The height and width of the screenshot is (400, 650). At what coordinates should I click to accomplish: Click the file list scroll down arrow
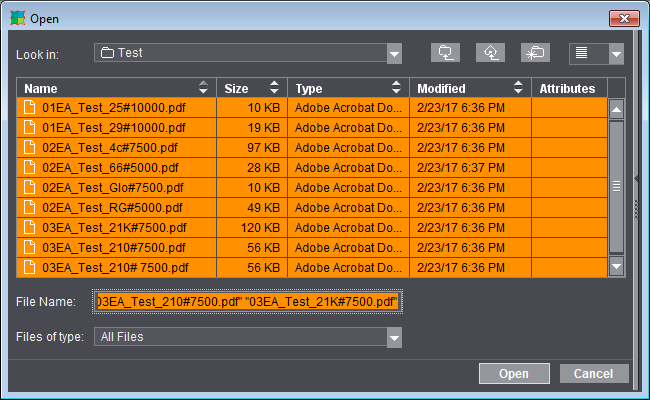[616, 267]
